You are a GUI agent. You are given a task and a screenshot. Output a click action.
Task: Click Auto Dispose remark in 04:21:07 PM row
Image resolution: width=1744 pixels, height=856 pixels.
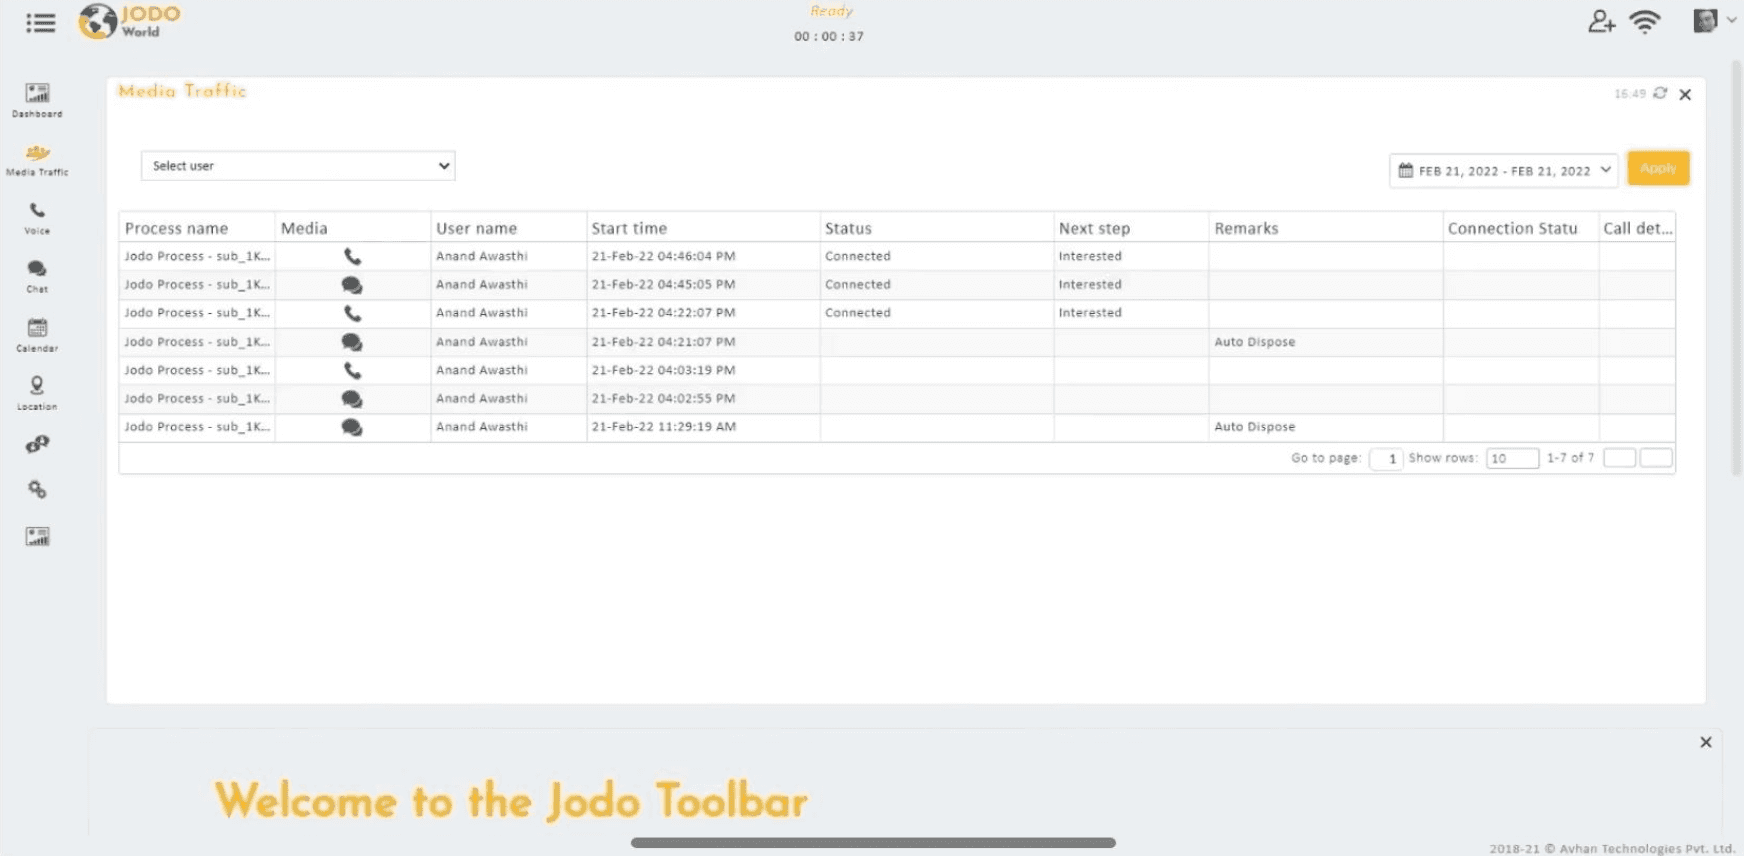(x=1254, y=341)
